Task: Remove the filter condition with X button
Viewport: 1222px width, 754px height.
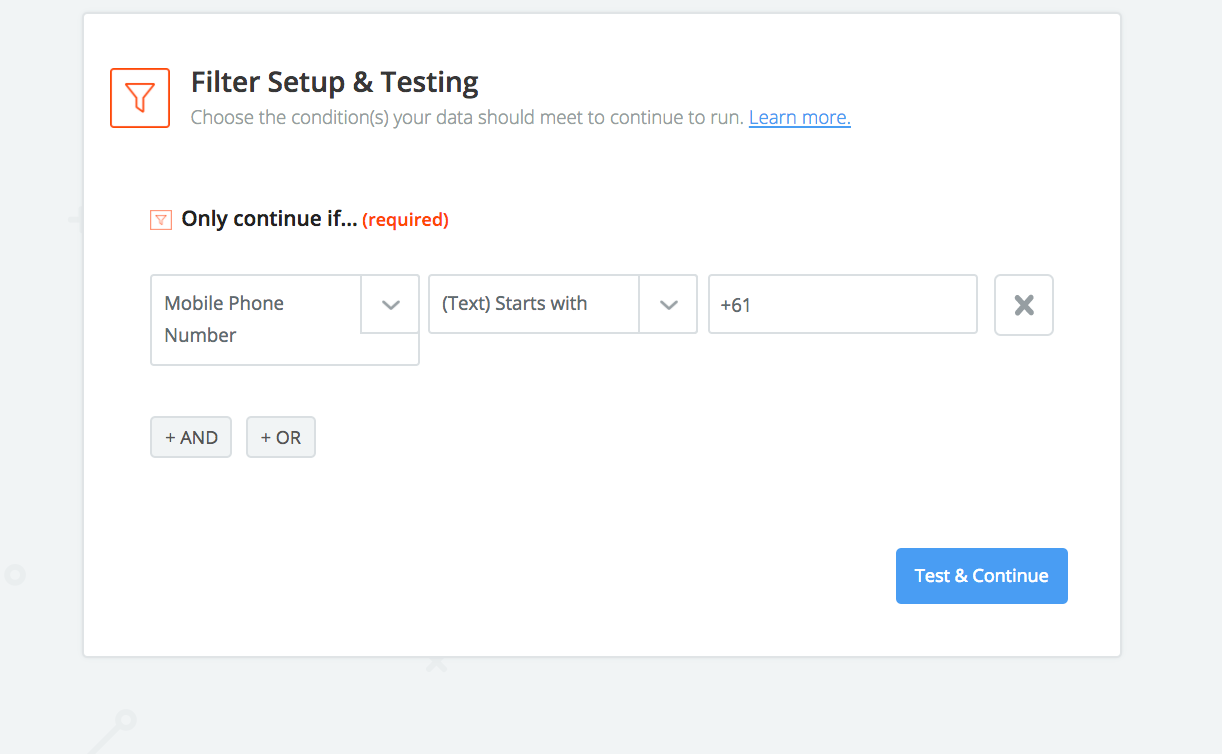Action: tap(1024, 305)
